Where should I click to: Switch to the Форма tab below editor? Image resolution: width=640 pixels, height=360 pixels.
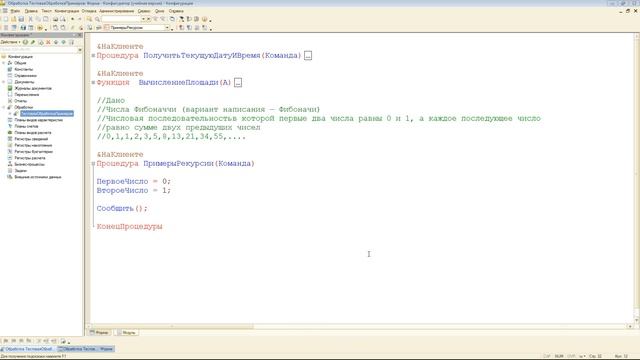(99, 333)
